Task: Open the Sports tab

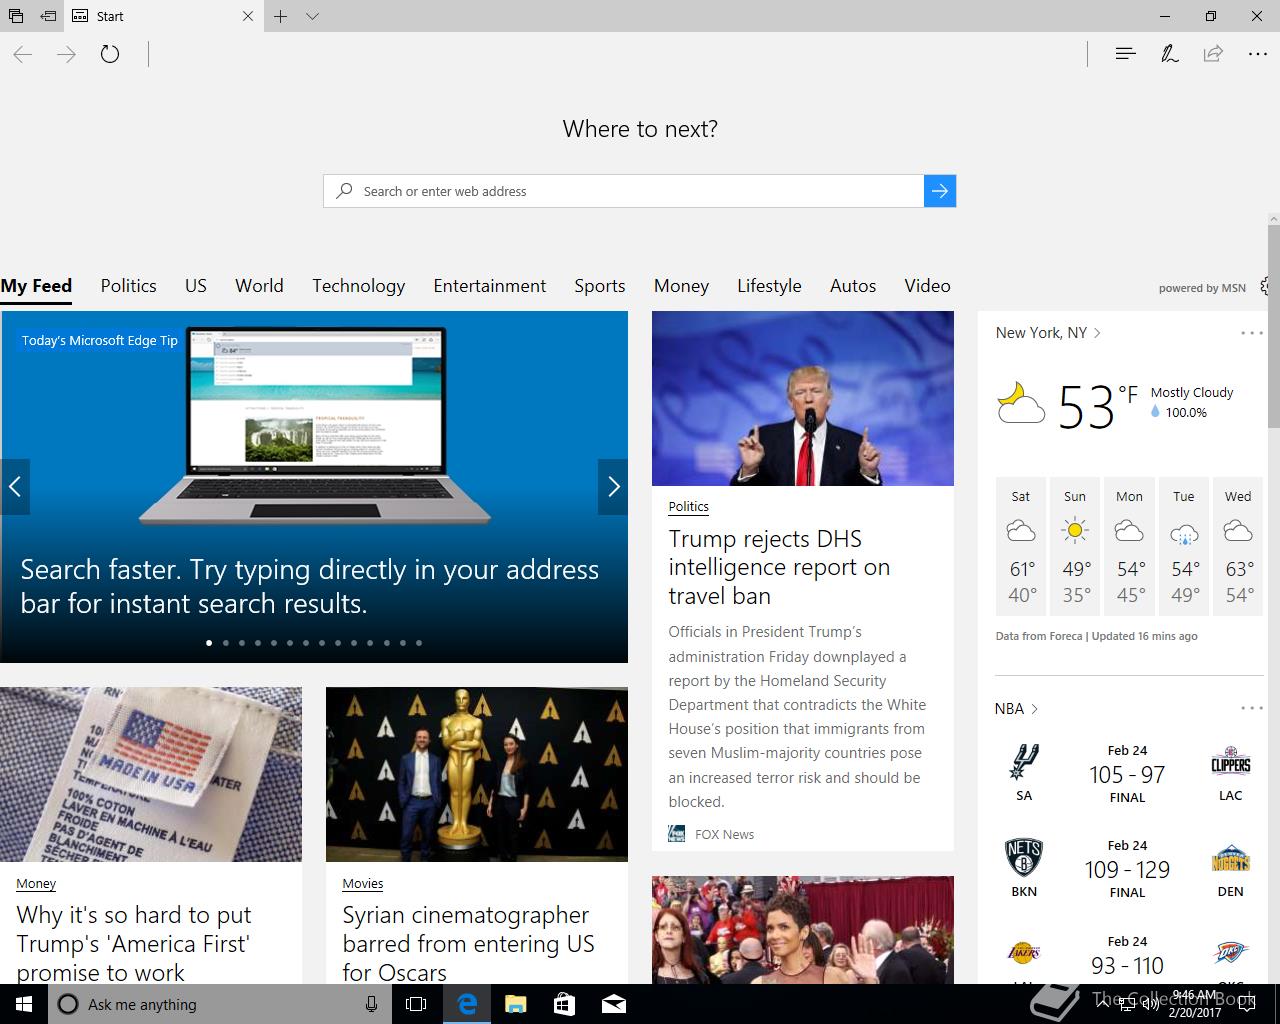Action: (x=600, y=286)
